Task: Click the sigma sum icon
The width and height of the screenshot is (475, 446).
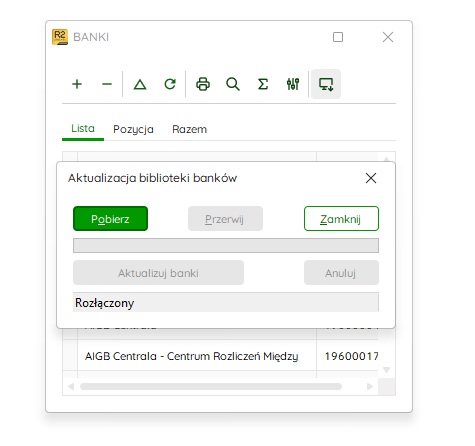Action: (263, 84)
